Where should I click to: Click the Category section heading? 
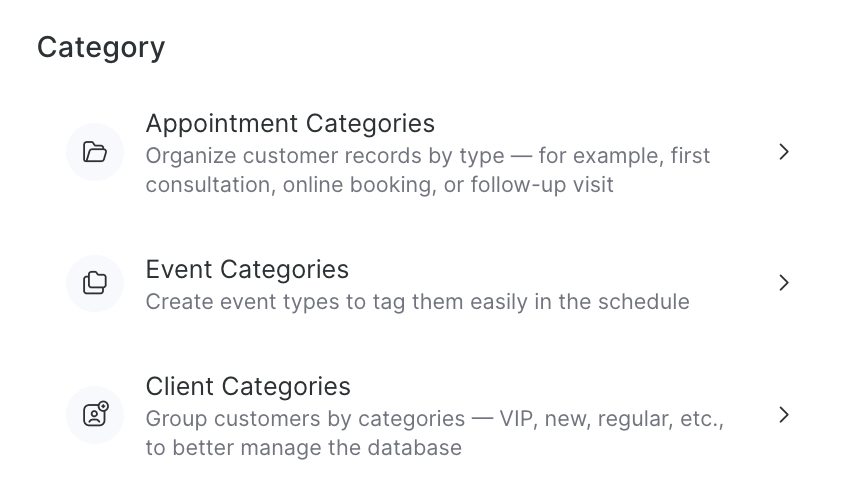[x=101, y=47]
